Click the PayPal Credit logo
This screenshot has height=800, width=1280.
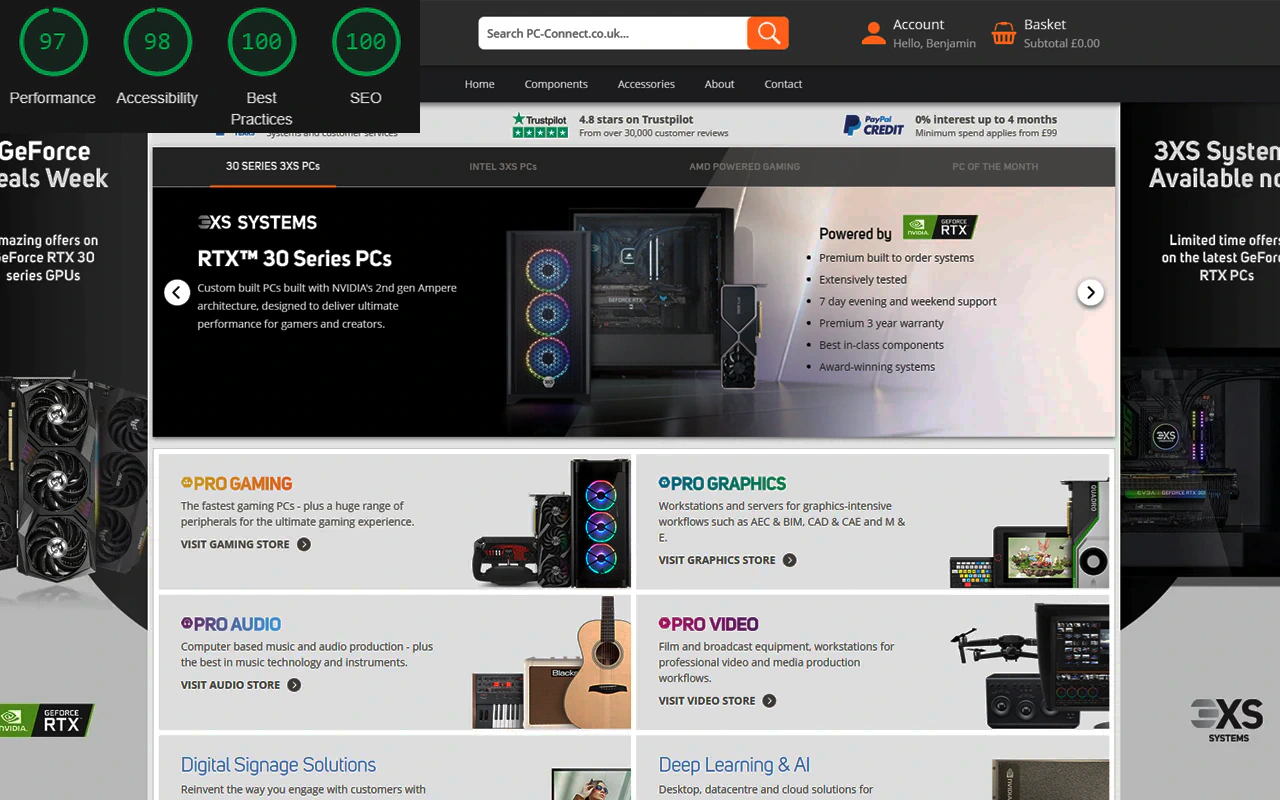873,125
